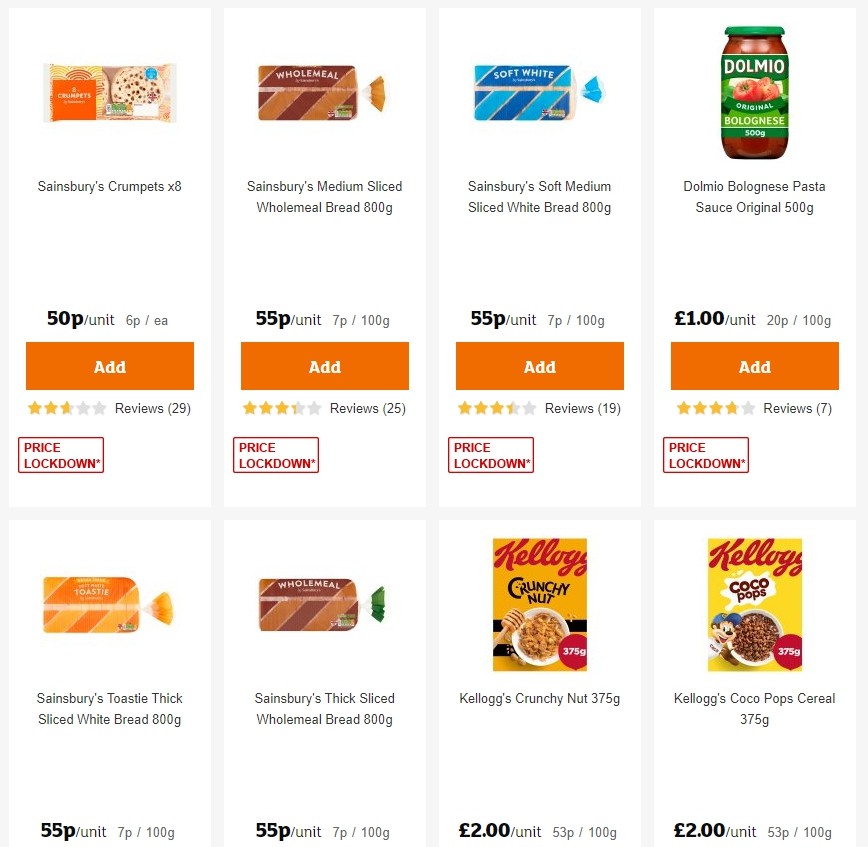Click the Soft White bread packaging image

[540, 92]
